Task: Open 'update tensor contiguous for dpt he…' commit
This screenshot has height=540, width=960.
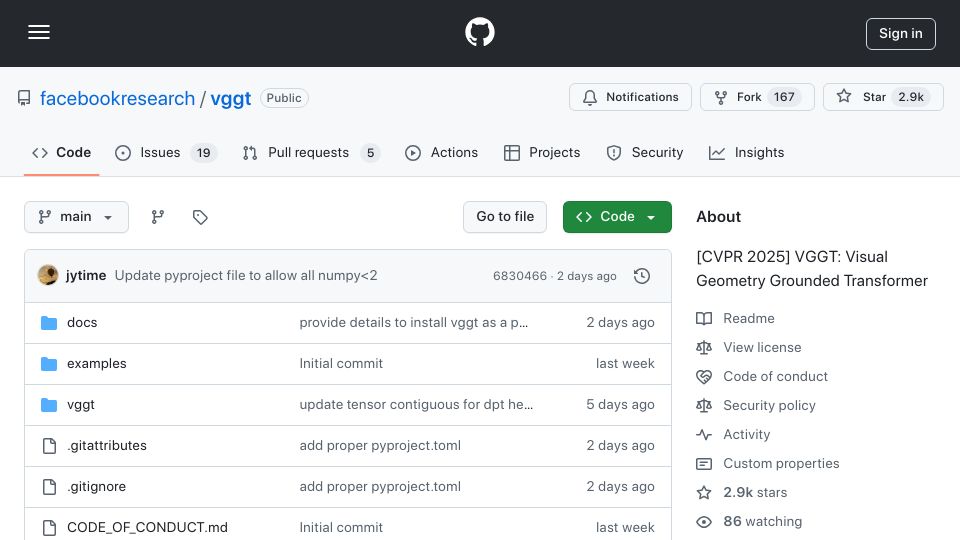Action: pos(416,405)
